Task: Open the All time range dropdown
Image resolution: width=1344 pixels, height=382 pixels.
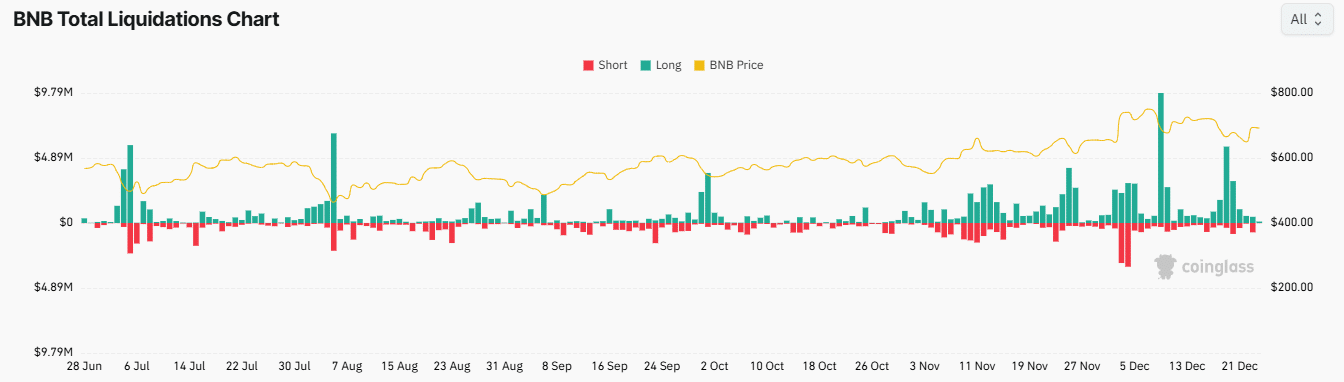Action: click(x=1306, y=19)
